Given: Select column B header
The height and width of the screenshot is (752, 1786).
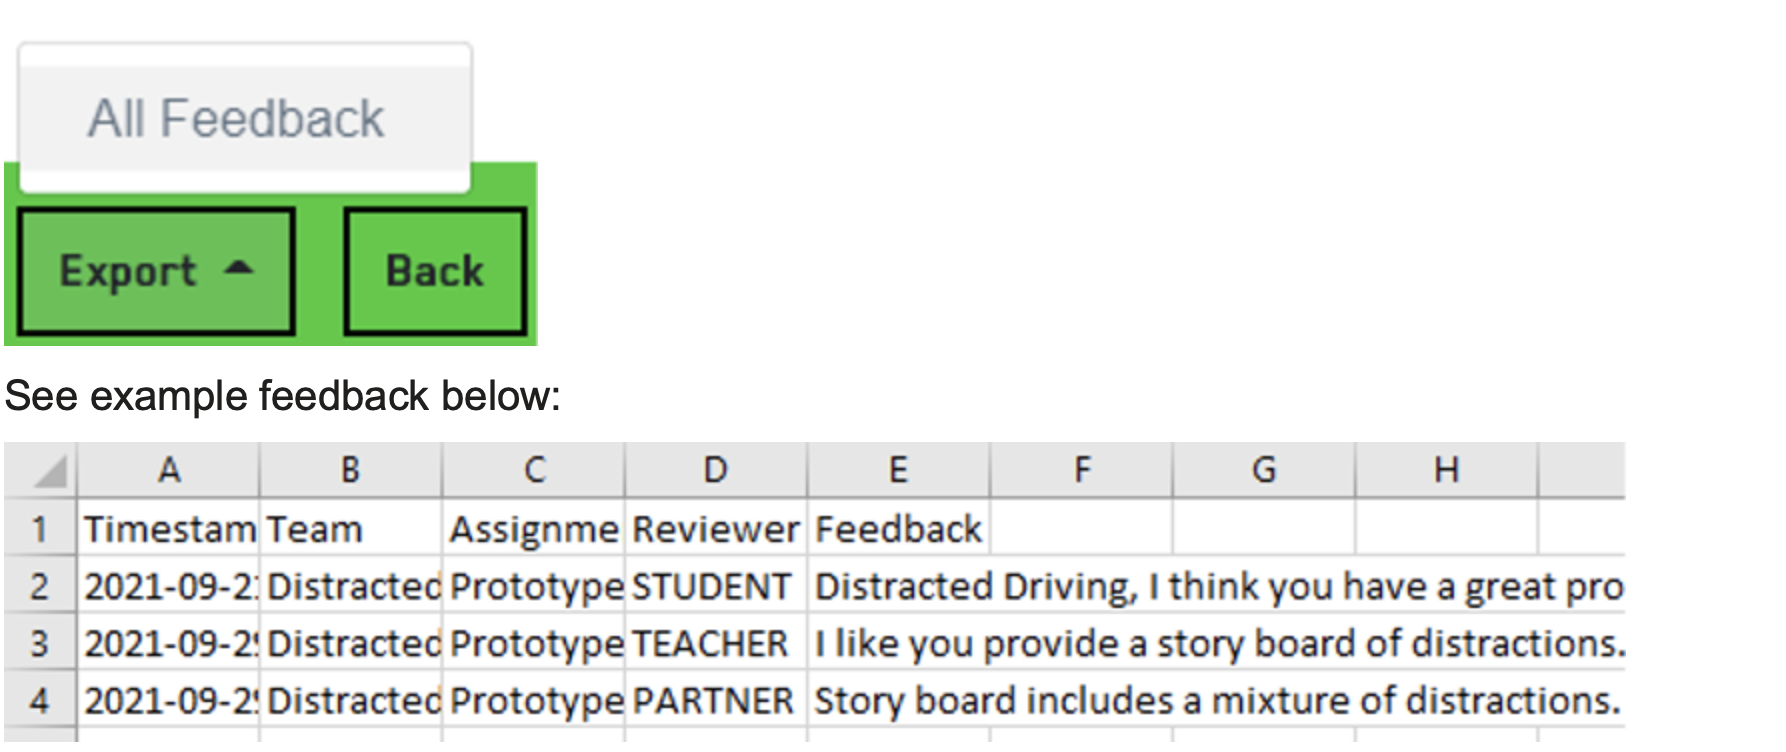Looking at the screenshot, I should point(350,470).
